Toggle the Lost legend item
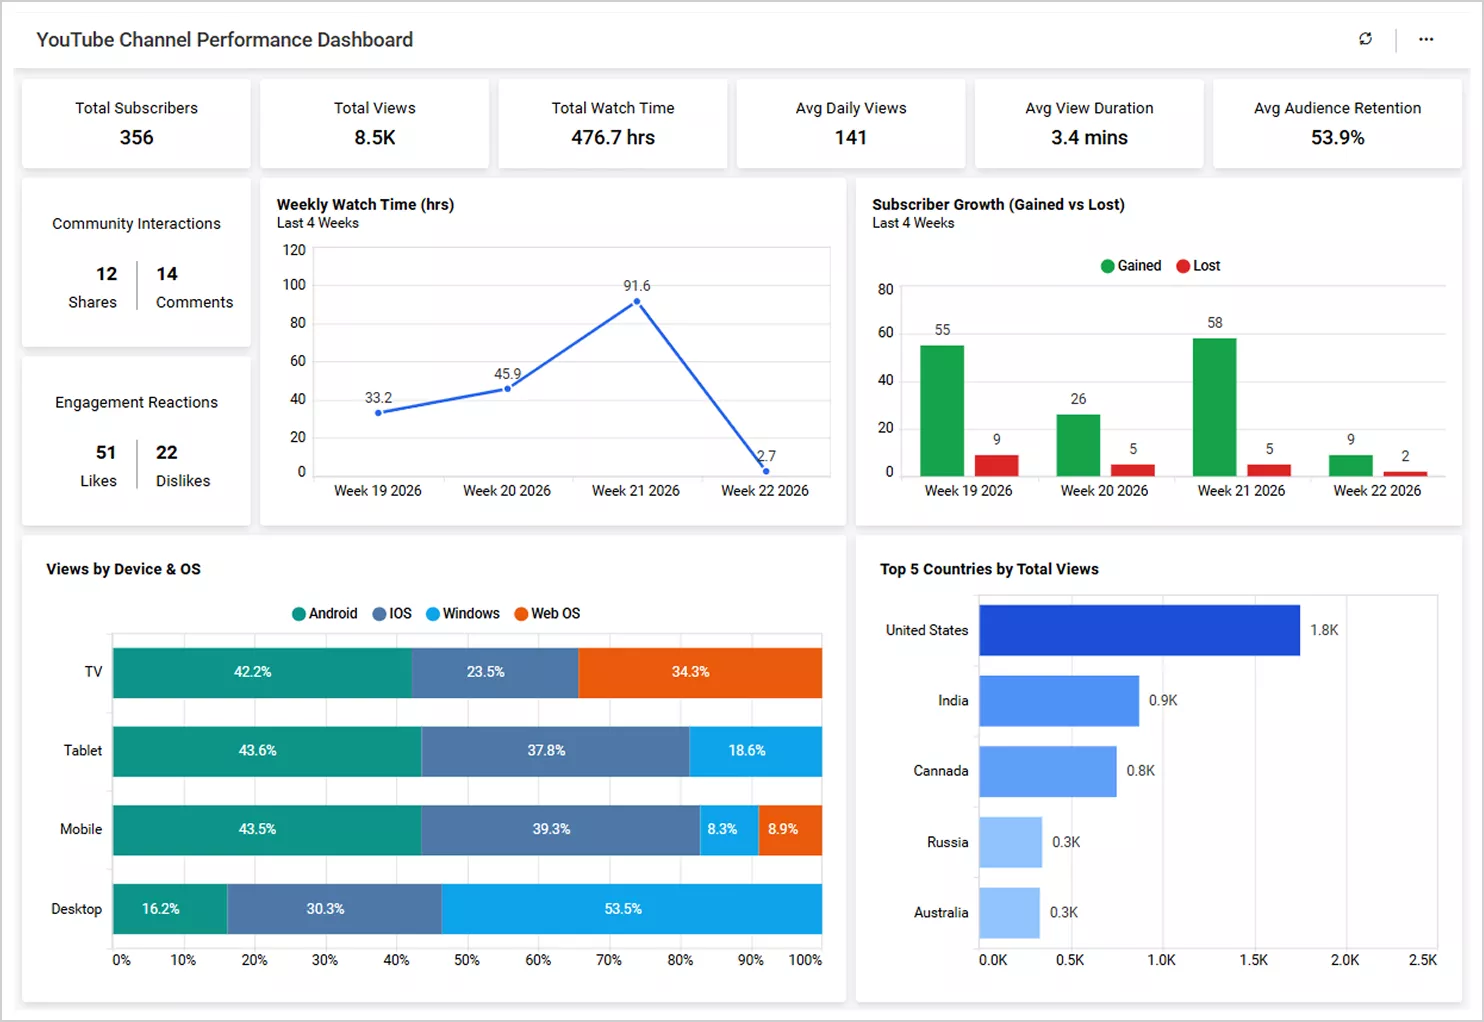This screenshot has width=1484, height=1022. 1198,266
